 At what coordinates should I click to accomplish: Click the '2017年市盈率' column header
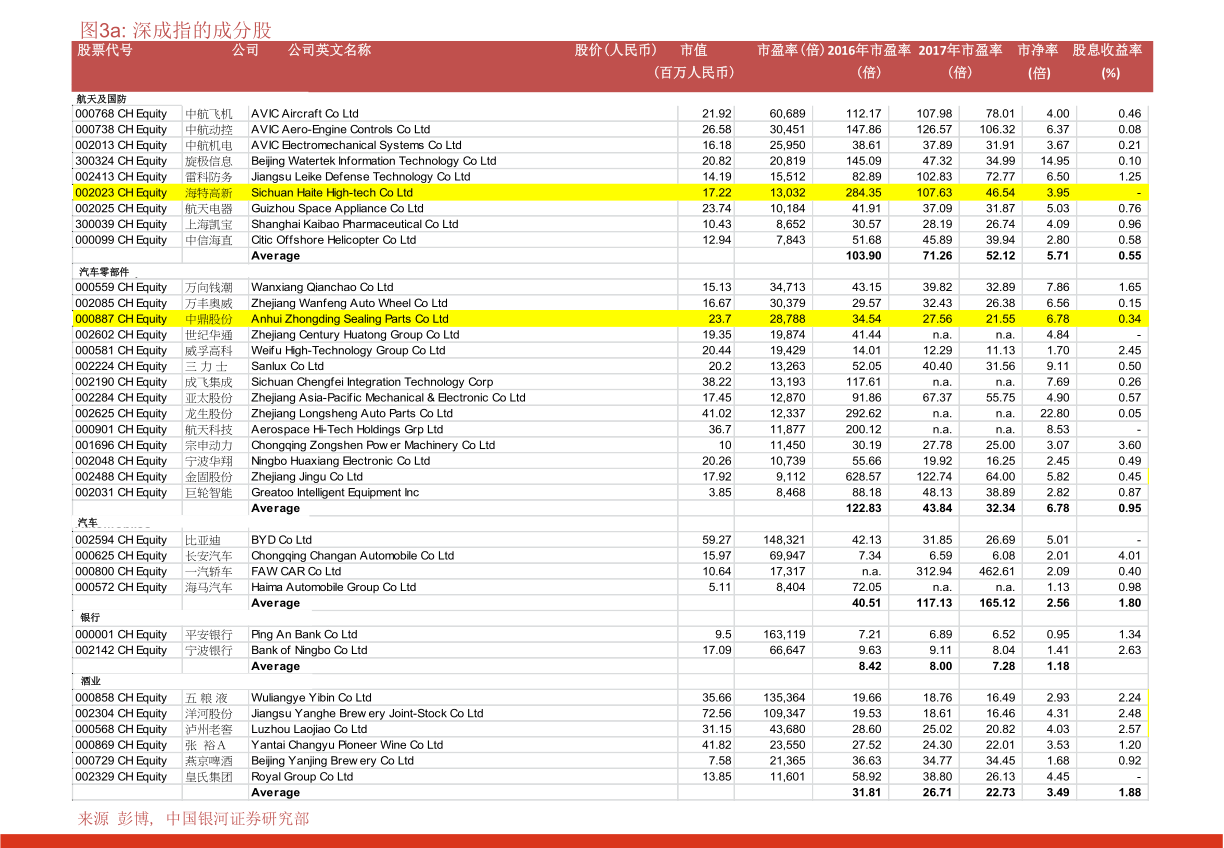960,50
